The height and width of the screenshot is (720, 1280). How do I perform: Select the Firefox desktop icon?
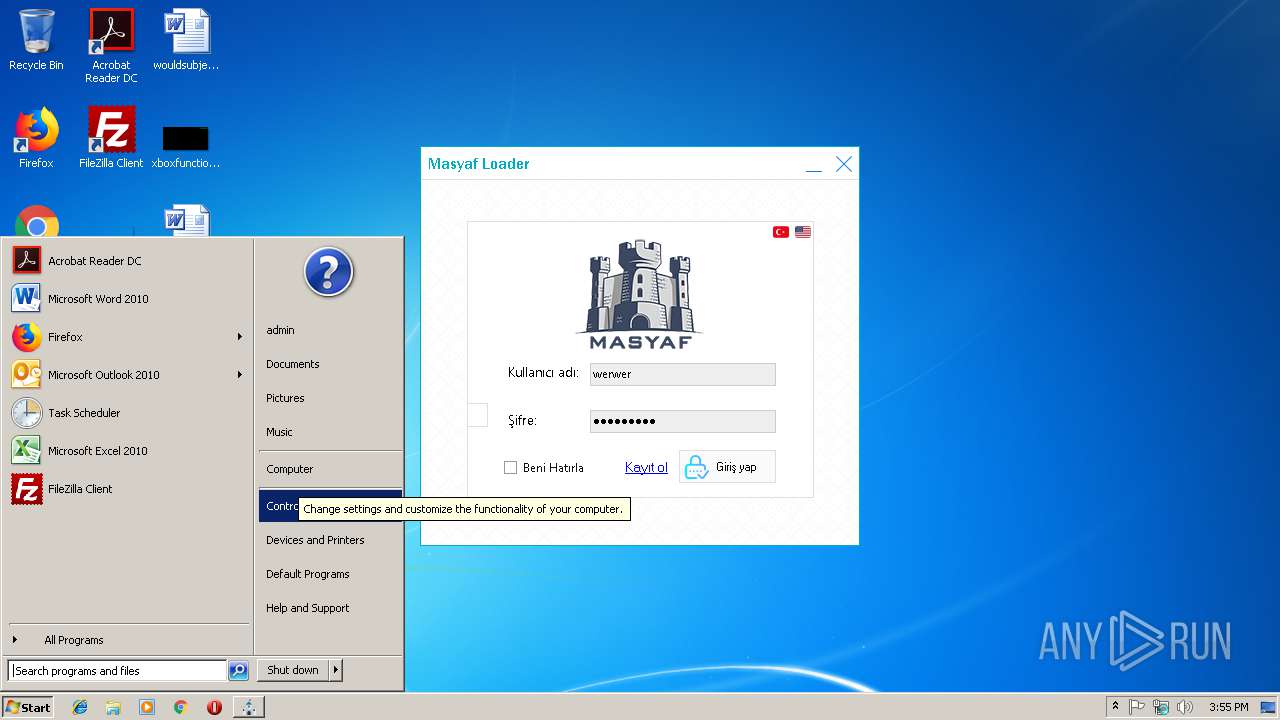(x=36, y=138)
